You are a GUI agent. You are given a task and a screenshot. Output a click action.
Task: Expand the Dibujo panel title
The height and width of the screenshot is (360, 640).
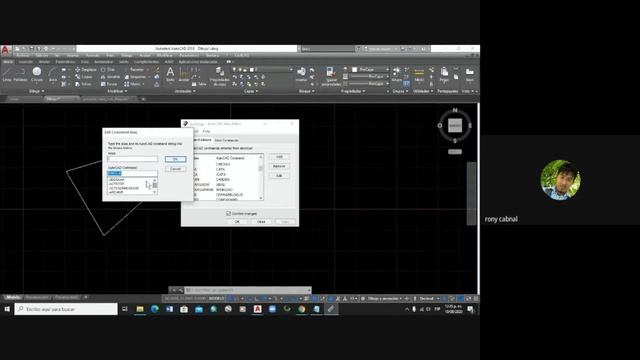(37, 91)
